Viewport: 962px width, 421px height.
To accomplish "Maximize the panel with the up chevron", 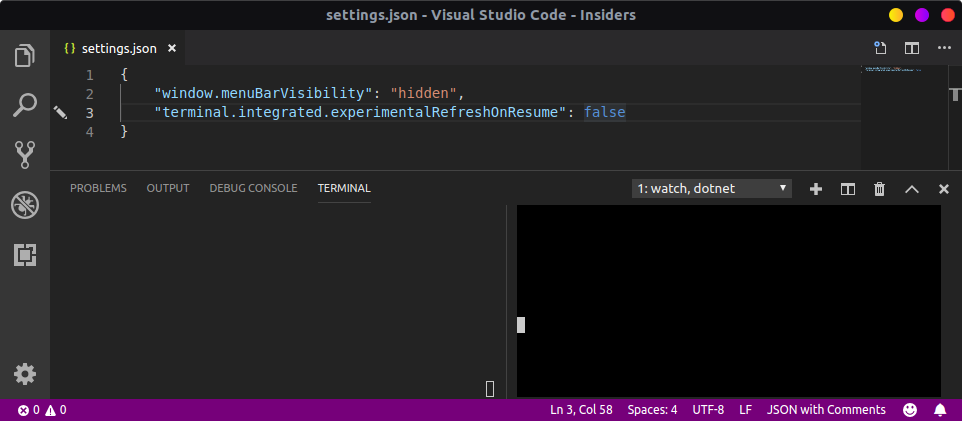I will click(x=912, y=189).
